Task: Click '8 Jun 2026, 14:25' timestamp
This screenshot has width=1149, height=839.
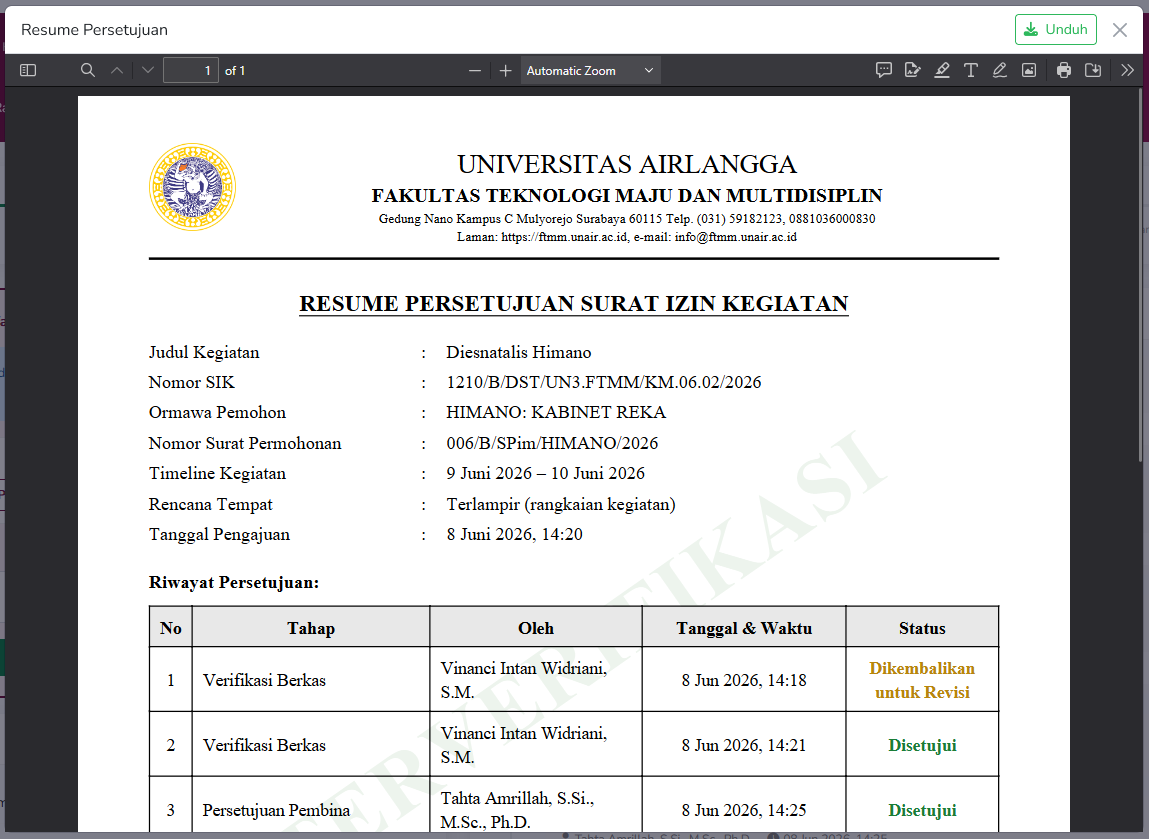Action: point(744,810)
